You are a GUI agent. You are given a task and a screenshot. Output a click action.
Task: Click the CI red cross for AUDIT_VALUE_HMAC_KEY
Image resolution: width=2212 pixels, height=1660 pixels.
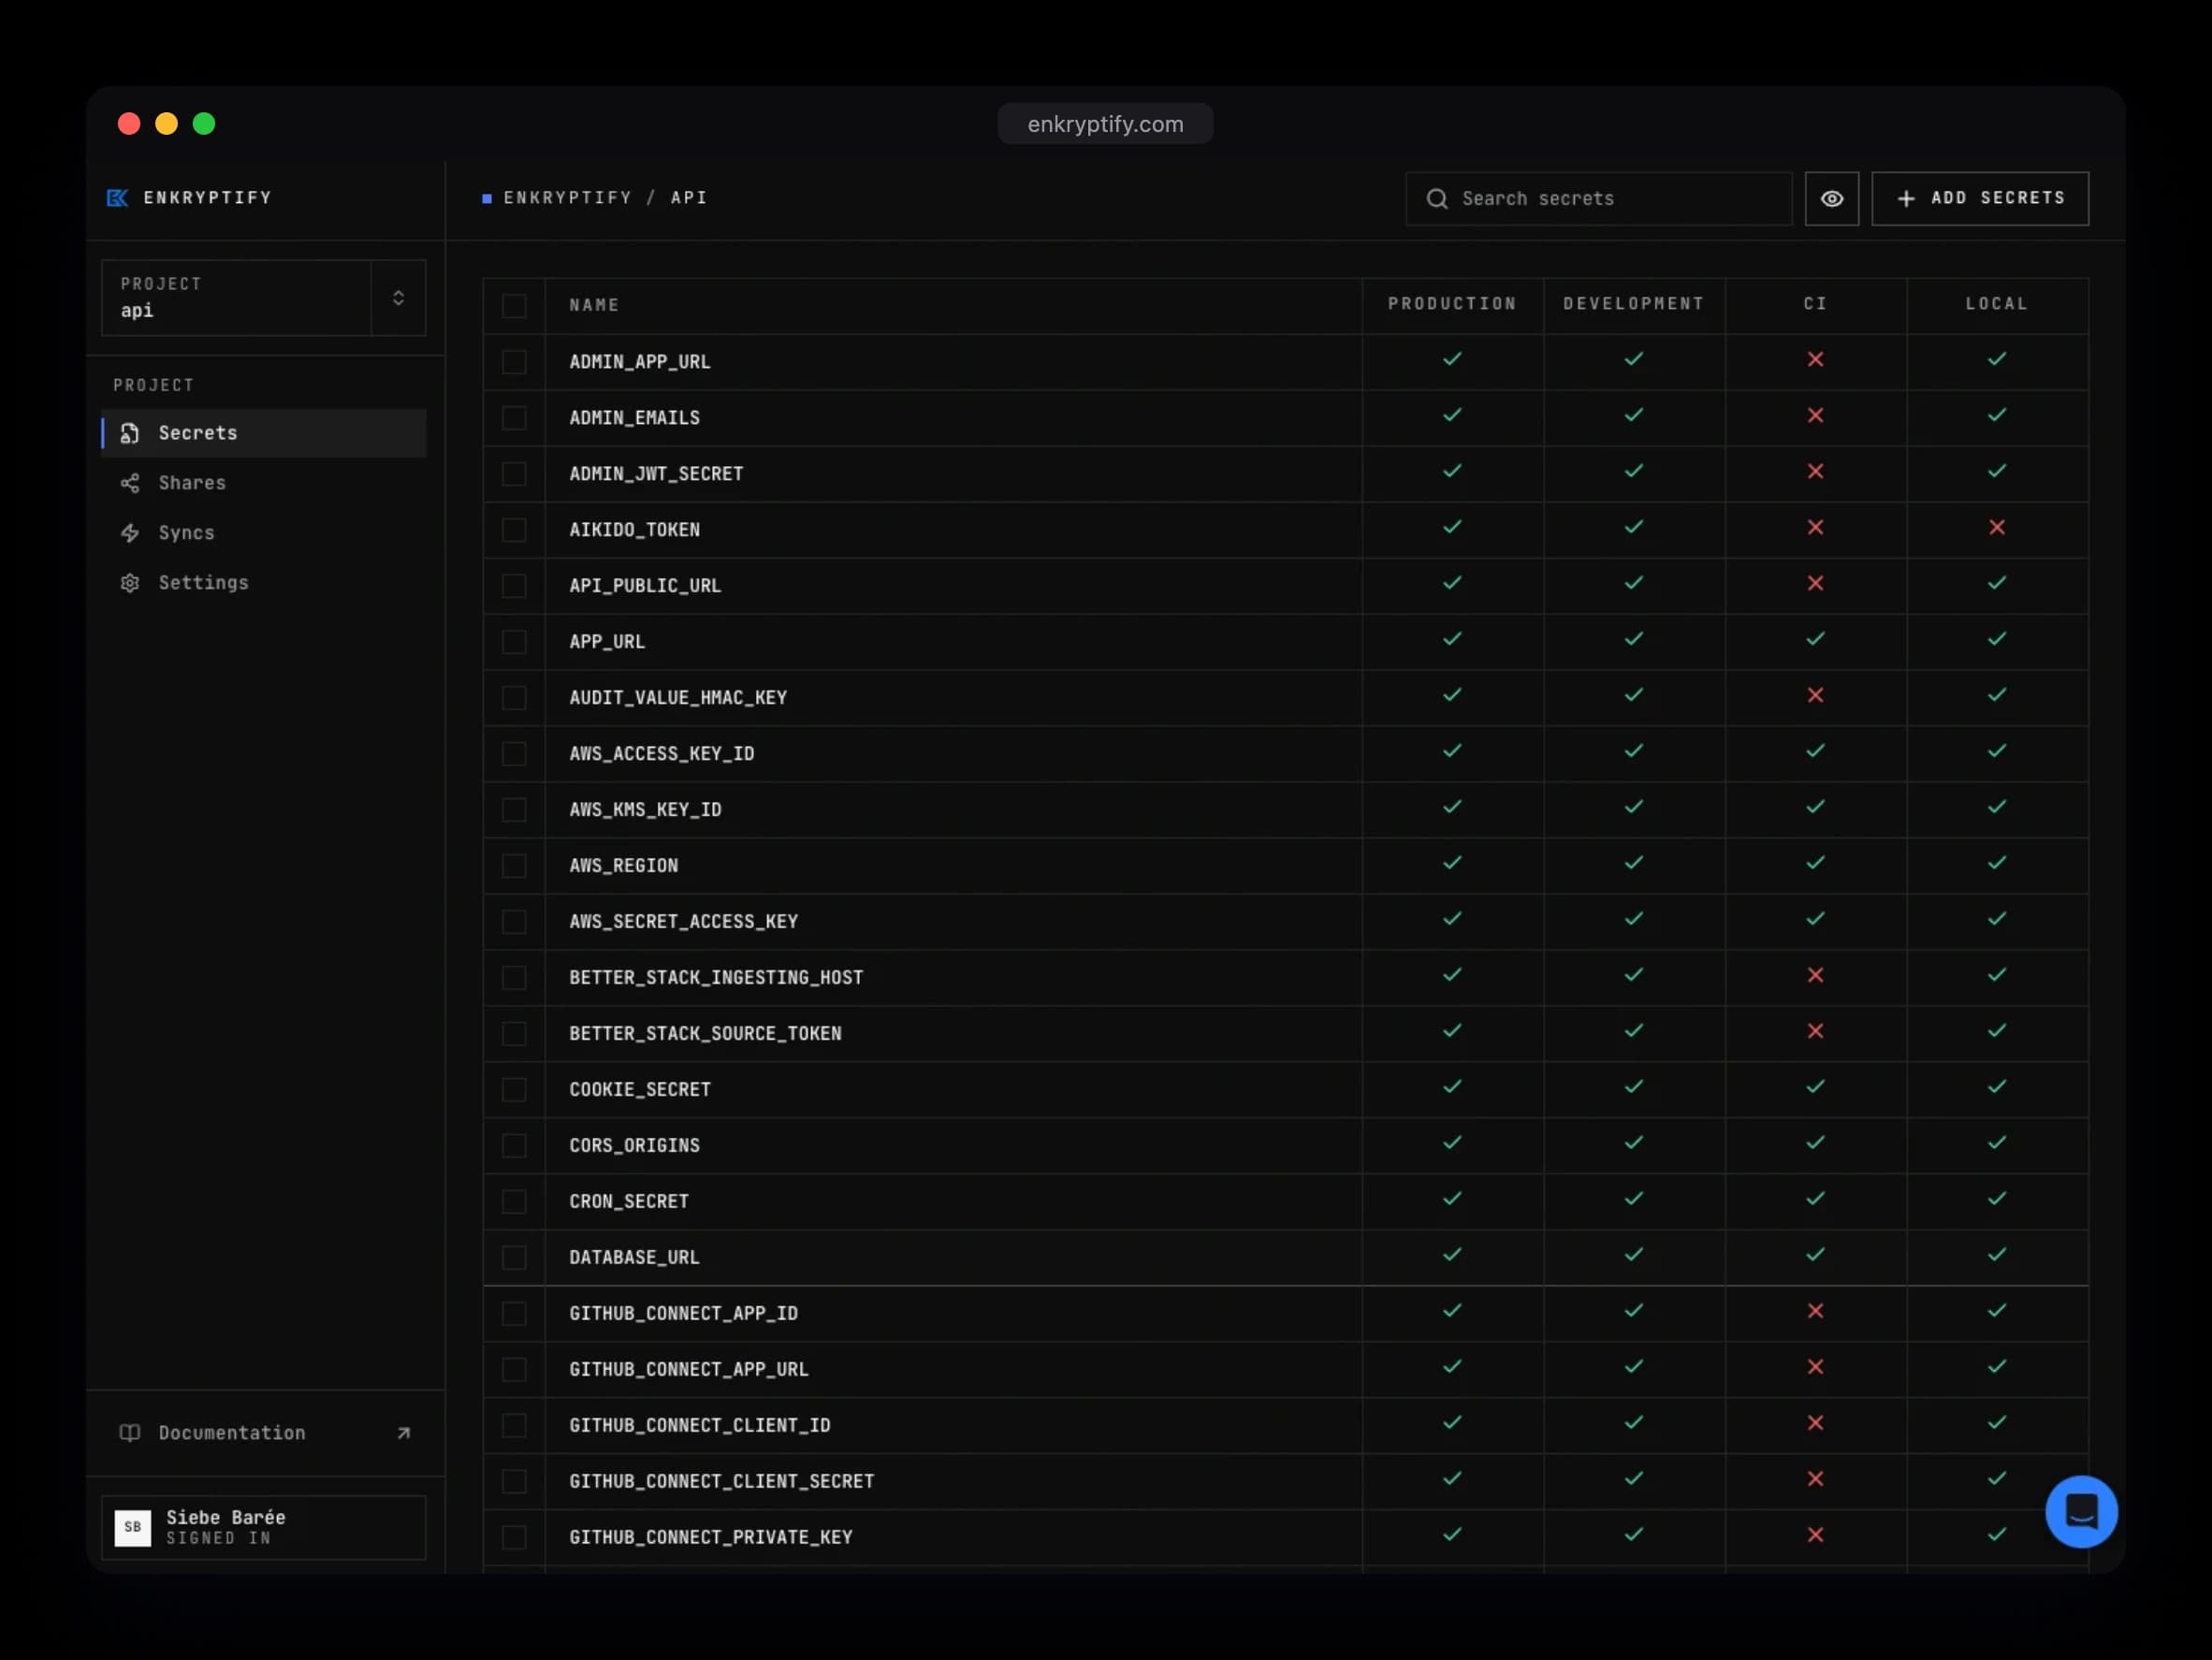click(1815, 695)
